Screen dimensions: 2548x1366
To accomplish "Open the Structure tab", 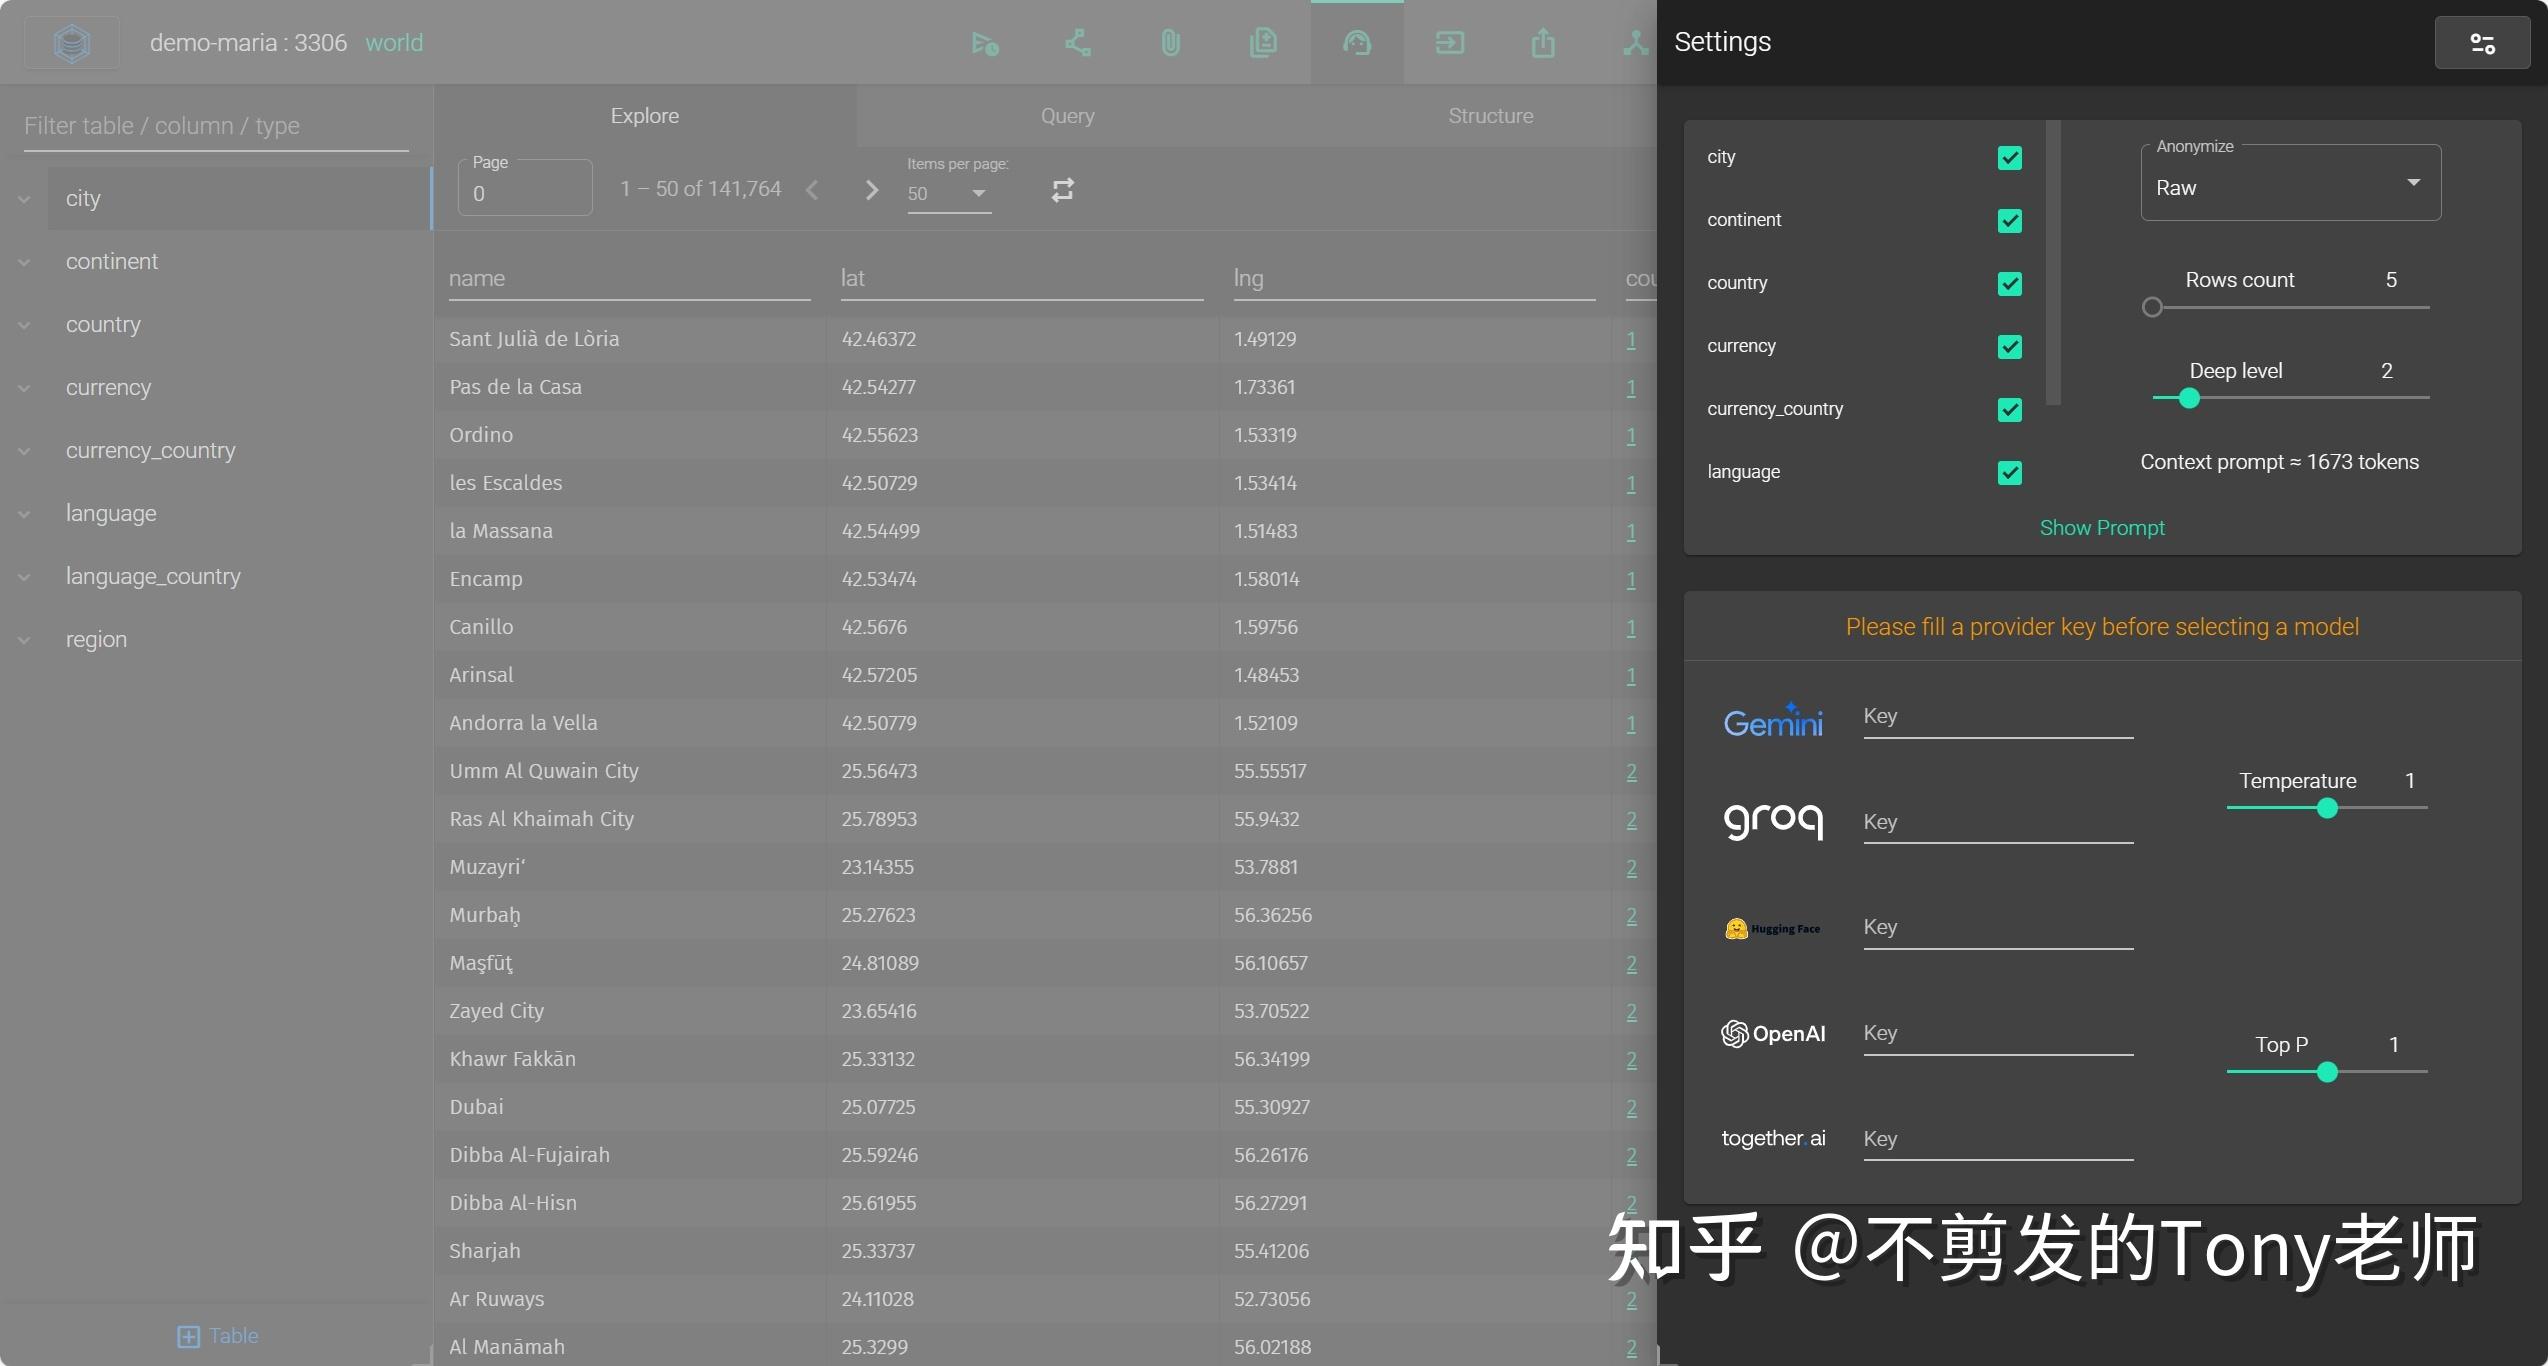I will (1490, 115).
